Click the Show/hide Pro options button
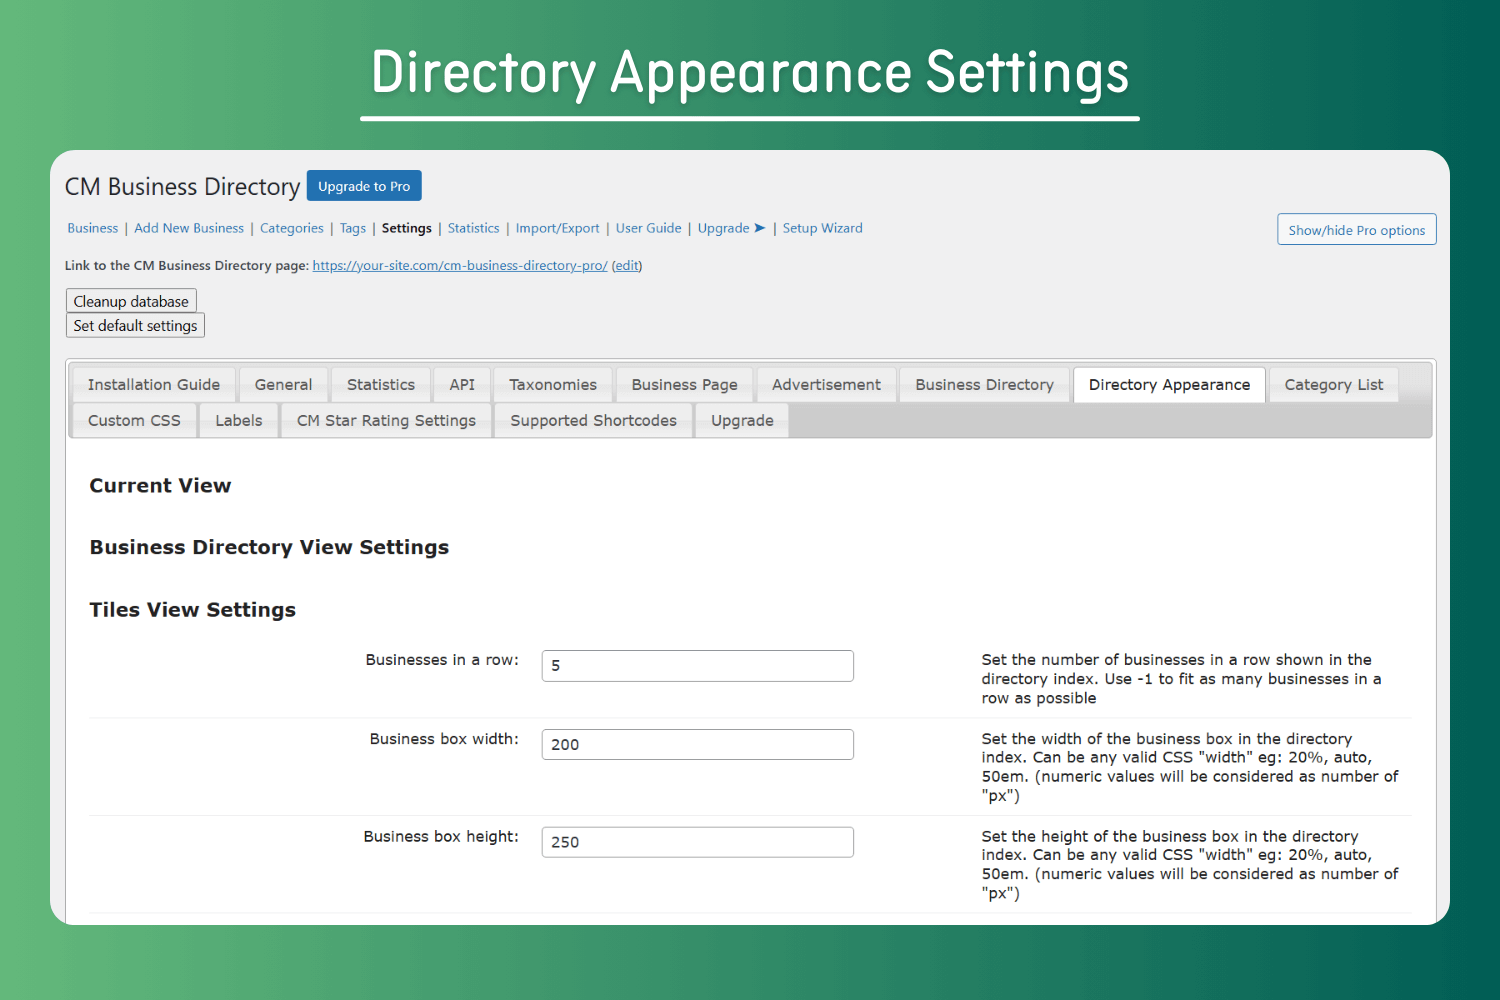This screenshot has width=1500, height=1000. point(1357,230)
